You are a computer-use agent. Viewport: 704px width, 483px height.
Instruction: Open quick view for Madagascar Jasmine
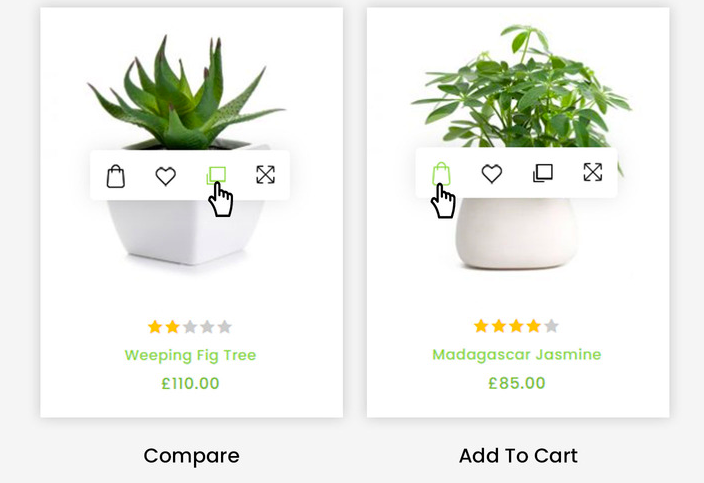[593, 172]
